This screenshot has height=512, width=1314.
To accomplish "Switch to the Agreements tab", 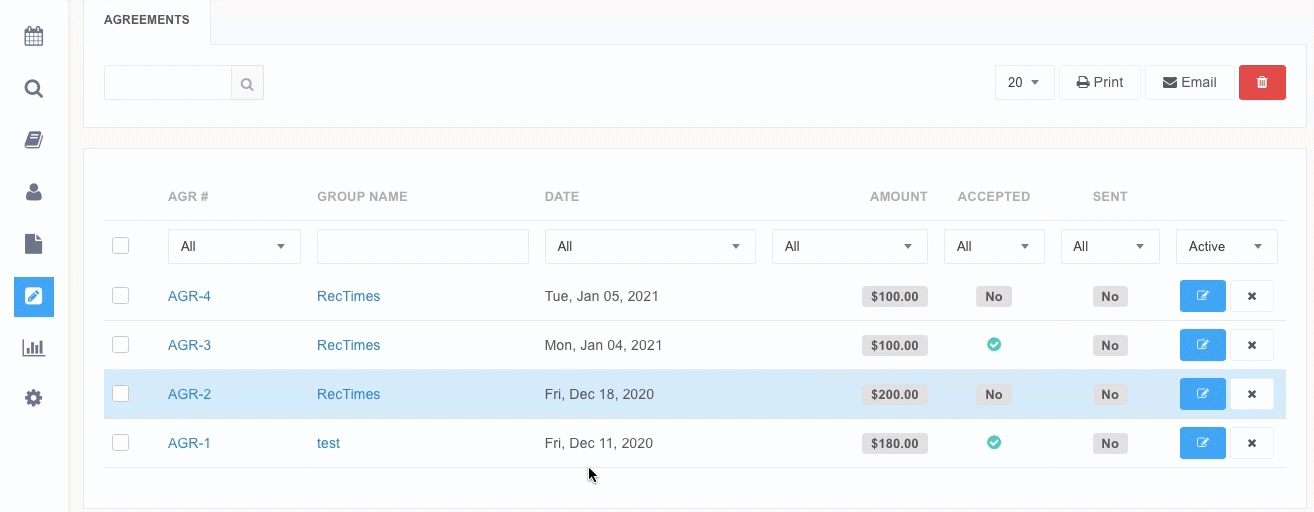I will coord(147,20).
